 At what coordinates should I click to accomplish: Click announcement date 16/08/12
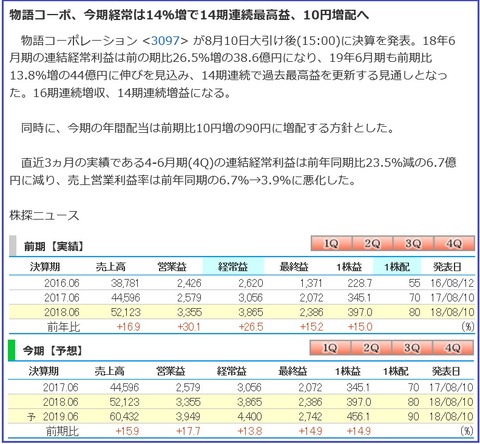point(452,283)
